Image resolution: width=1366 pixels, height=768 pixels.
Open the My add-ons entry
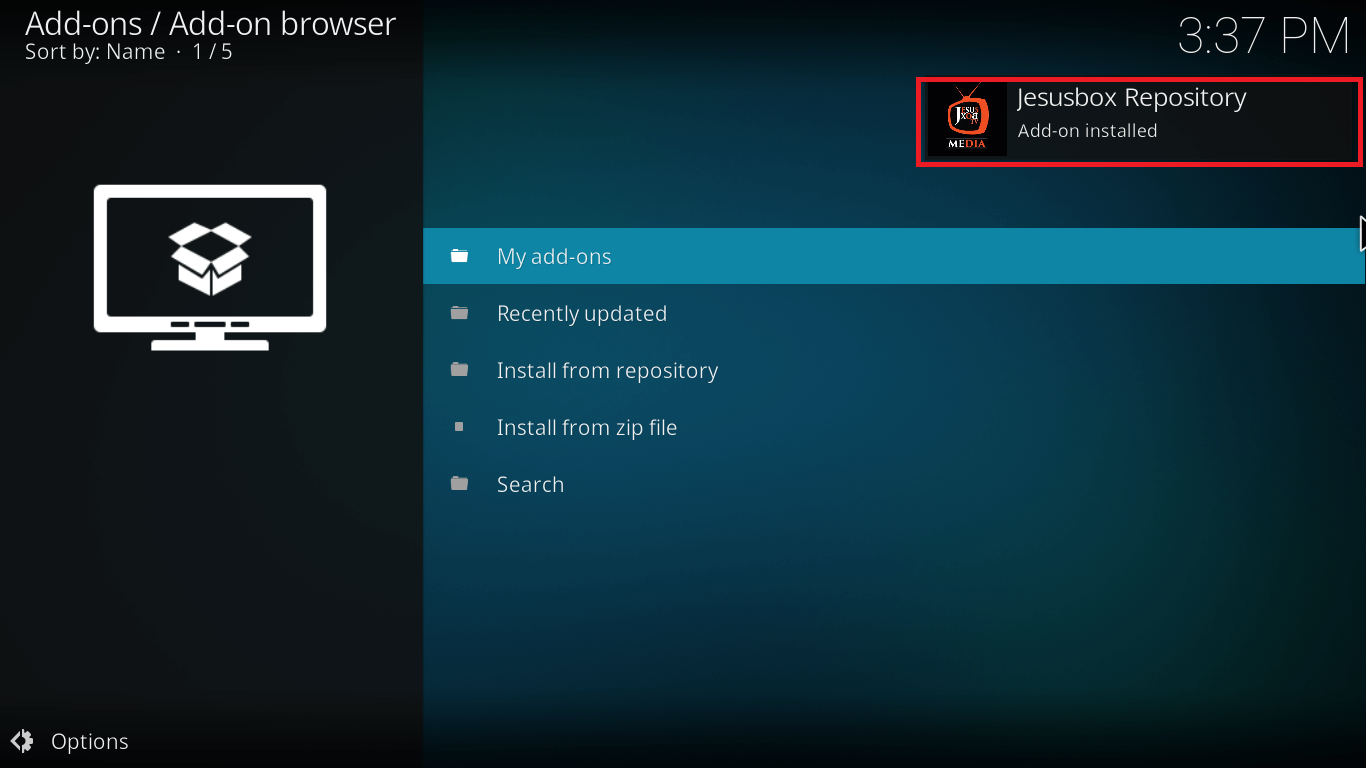(894, 256)
